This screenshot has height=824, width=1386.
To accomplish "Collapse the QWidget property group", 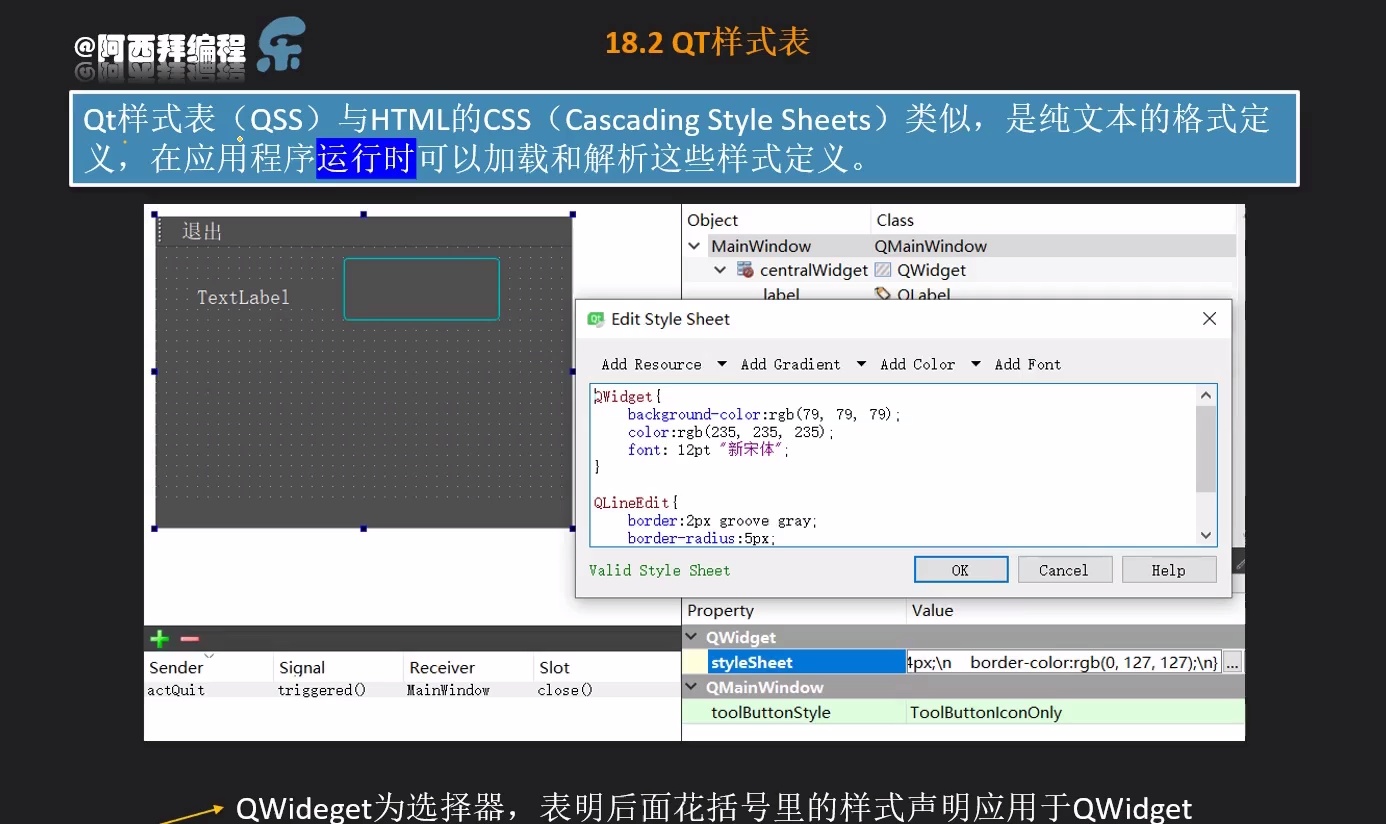I will 692,637.
